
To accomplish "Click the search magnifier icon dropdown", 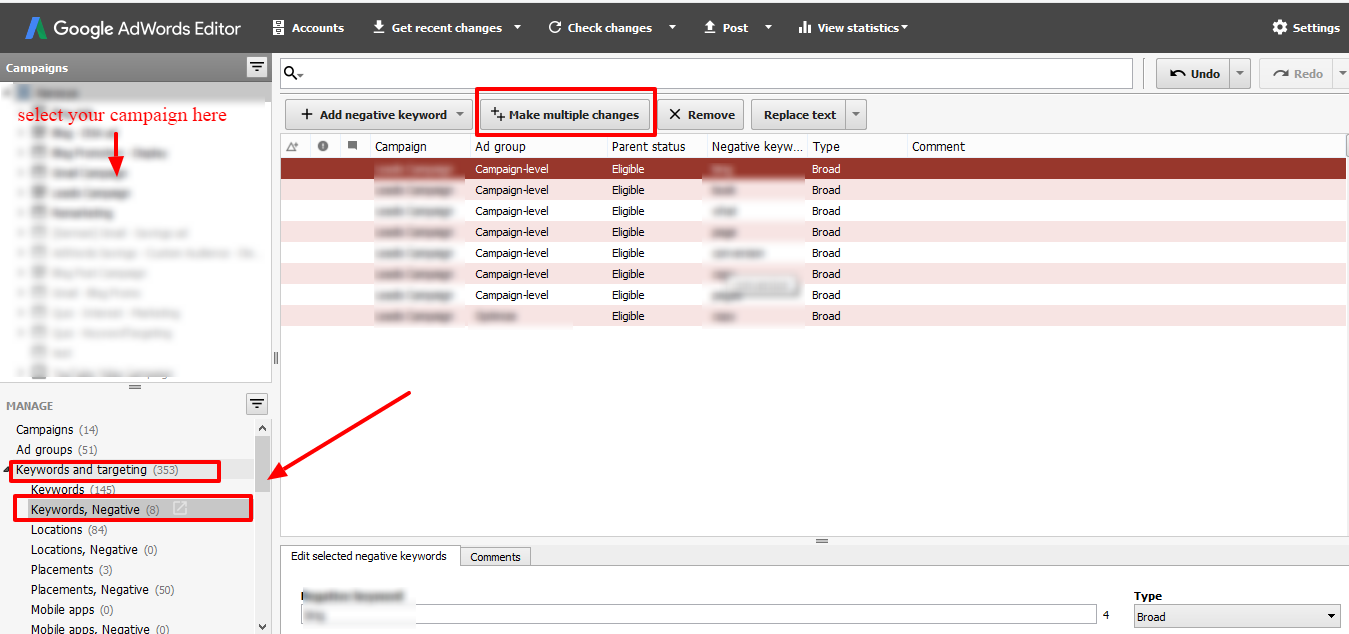I will click(x=293, y=74).
